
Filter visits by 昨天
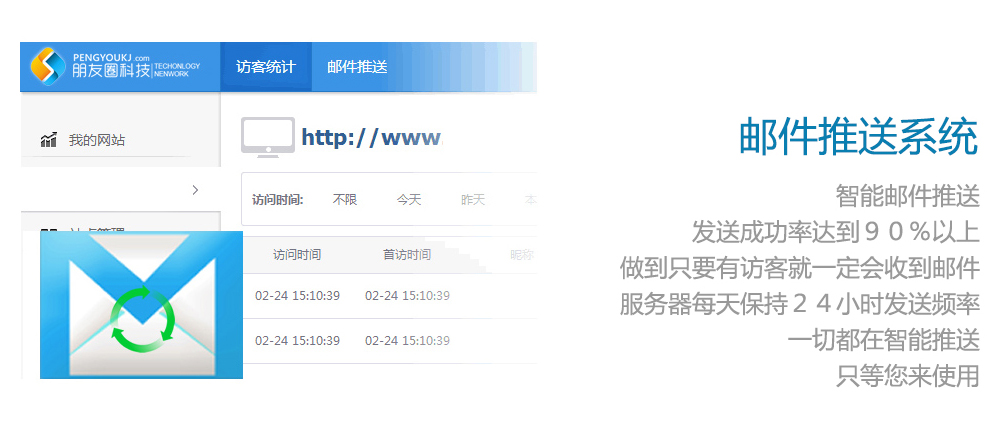pos(472,199)
